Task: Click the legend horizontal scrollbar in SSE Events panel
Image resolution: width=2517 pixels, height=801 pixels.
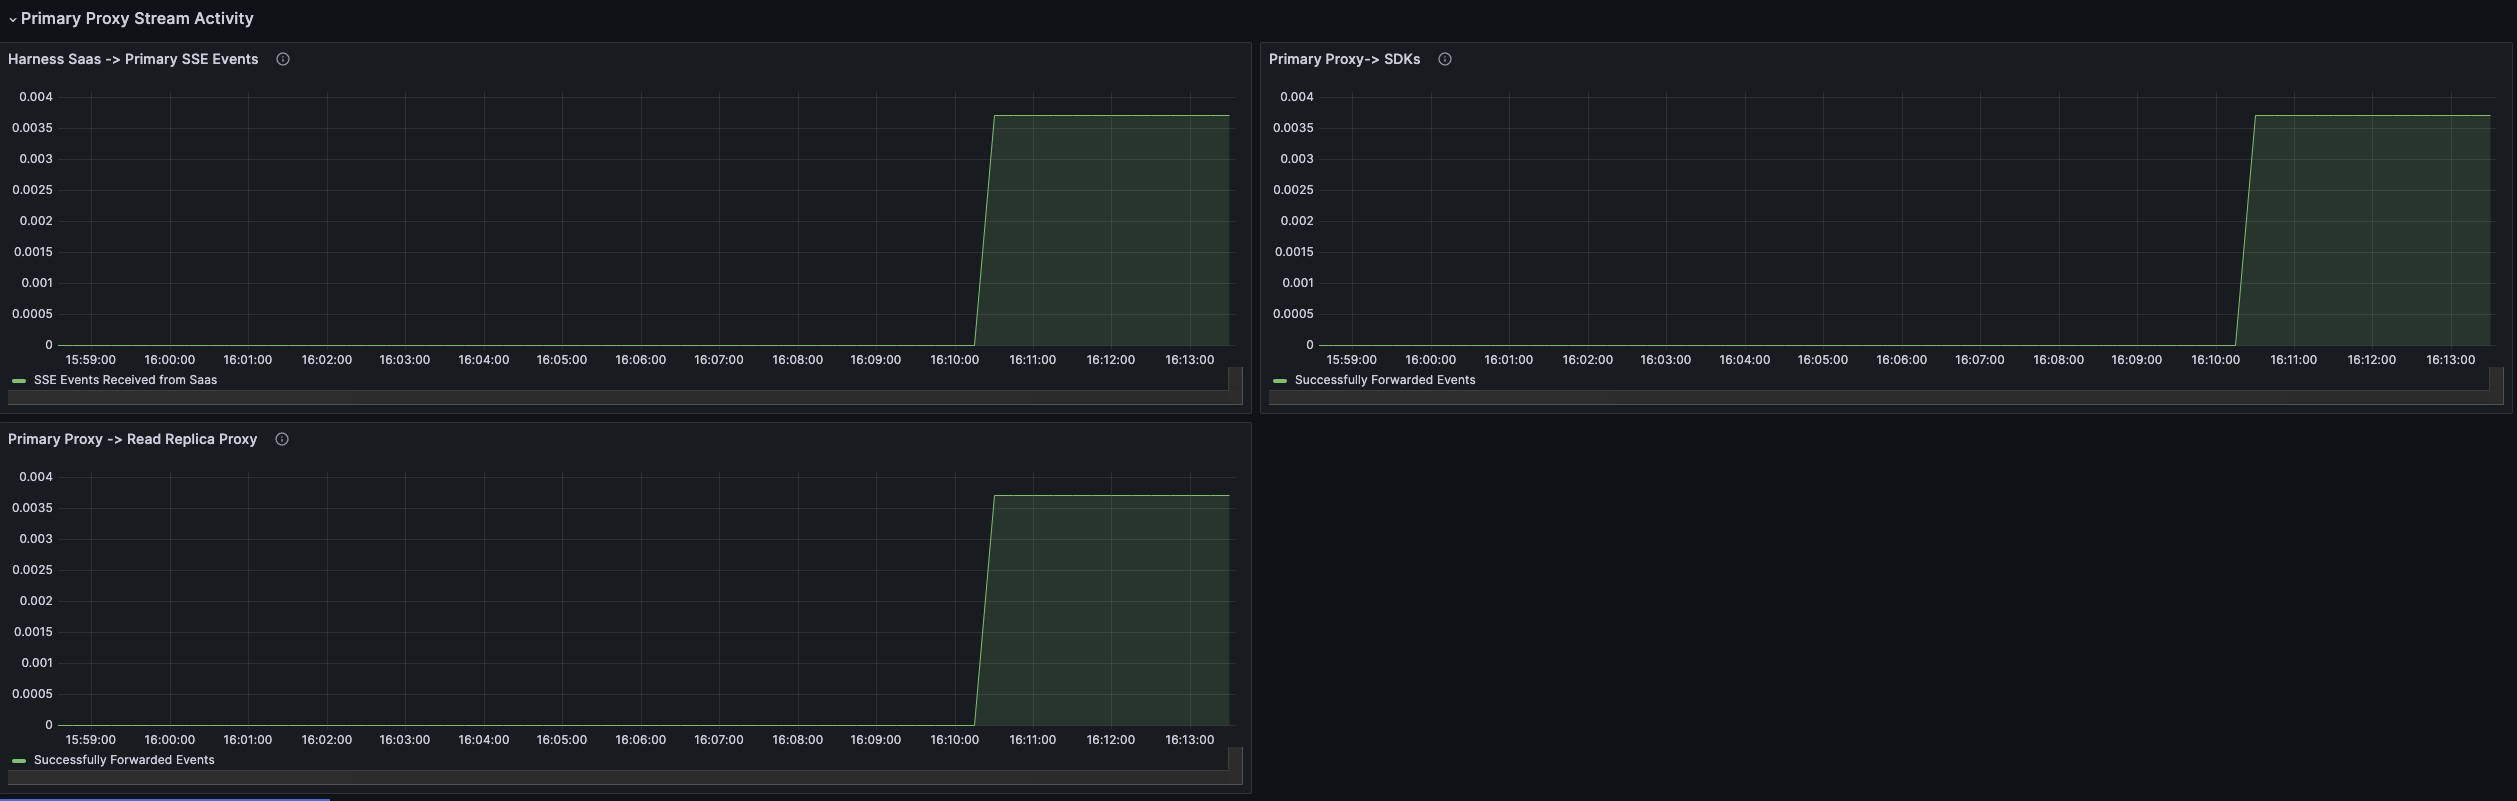Action: point(618,397)
